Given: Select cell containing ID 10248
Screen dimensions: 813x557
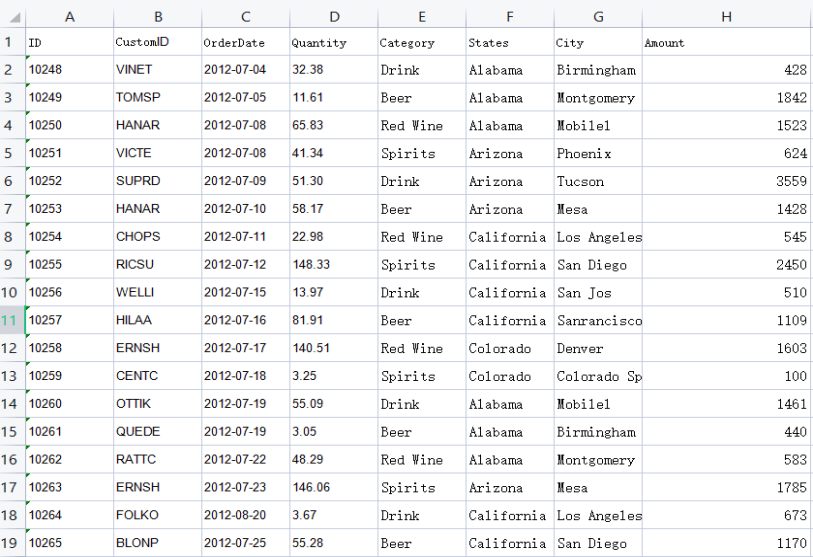Looking at the screenshot, I should point(69,70).
